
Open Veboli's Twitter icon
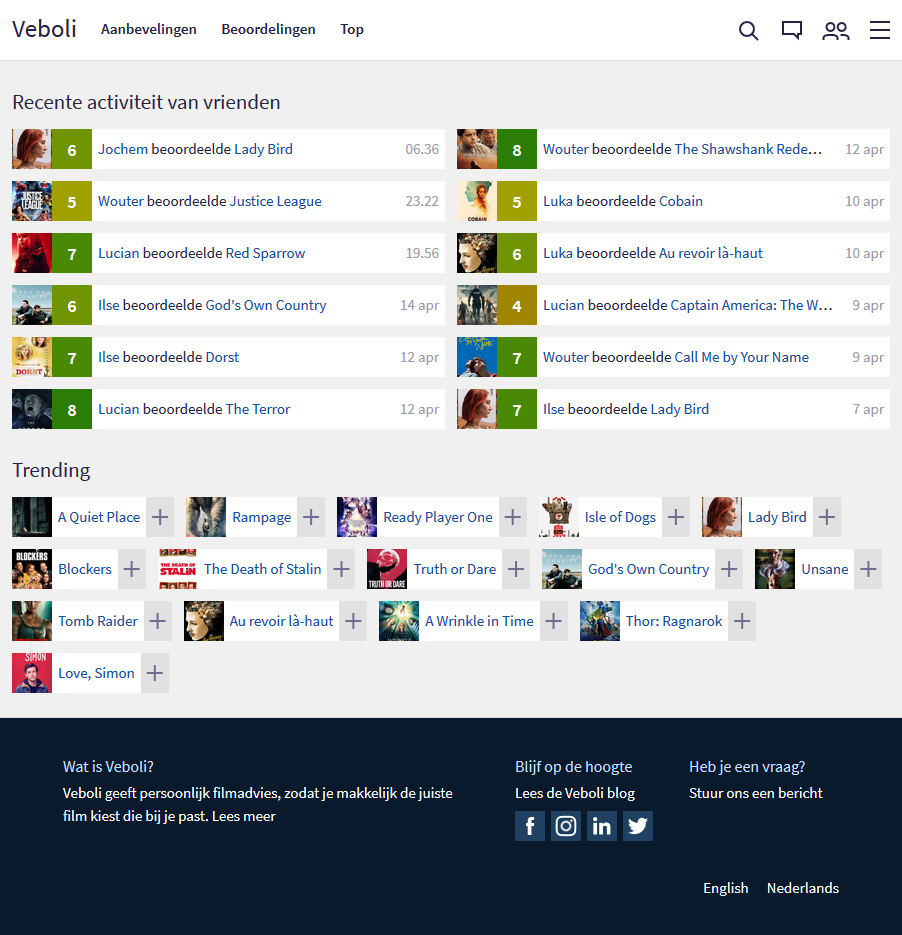point(638,826)
